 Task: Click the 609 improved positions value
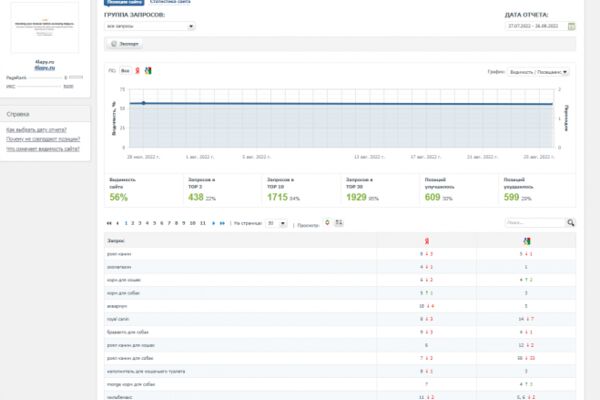click(x=432, y=198)
